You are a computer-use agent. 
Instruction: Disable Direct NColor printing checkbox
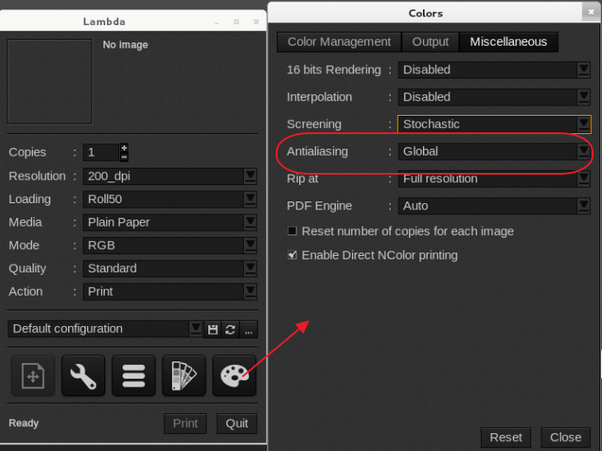coord(293,255)
